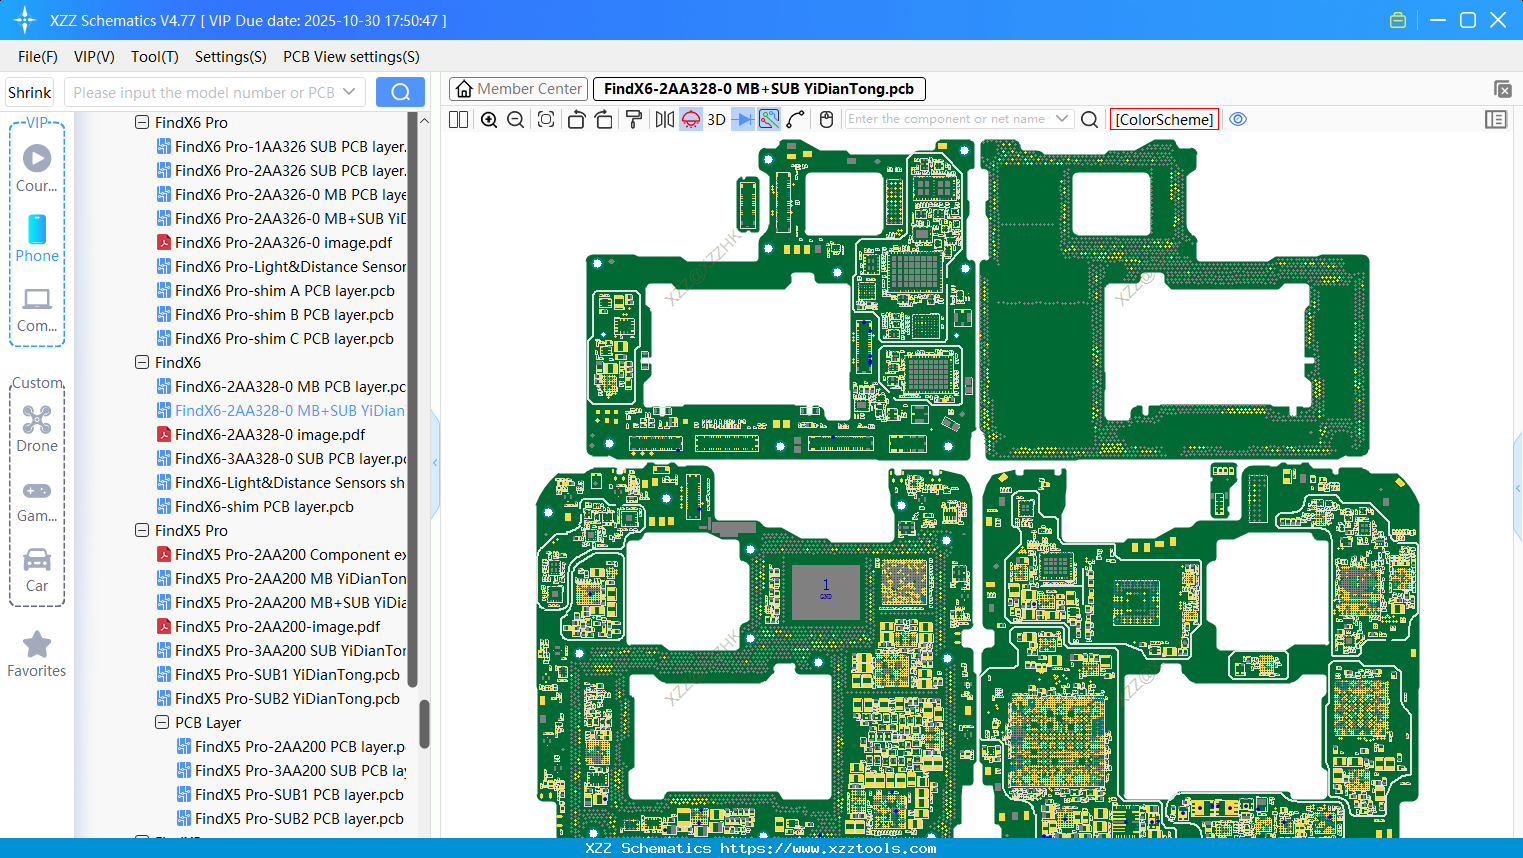Open the ColorScheme selector
This screenshot has width=1523, height=858.
tap(1163, 119)
